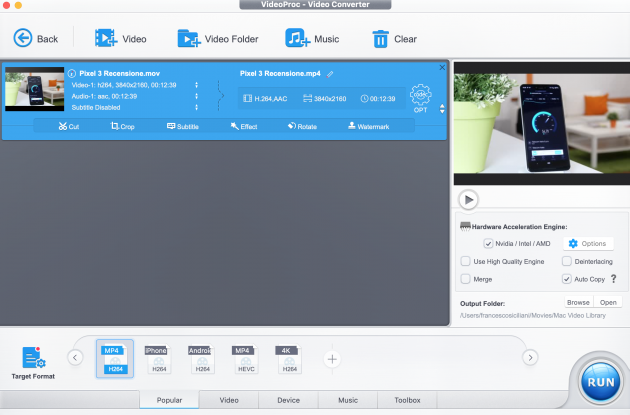
Task: Switch to the Popular tab
Action: coord(169,400)
